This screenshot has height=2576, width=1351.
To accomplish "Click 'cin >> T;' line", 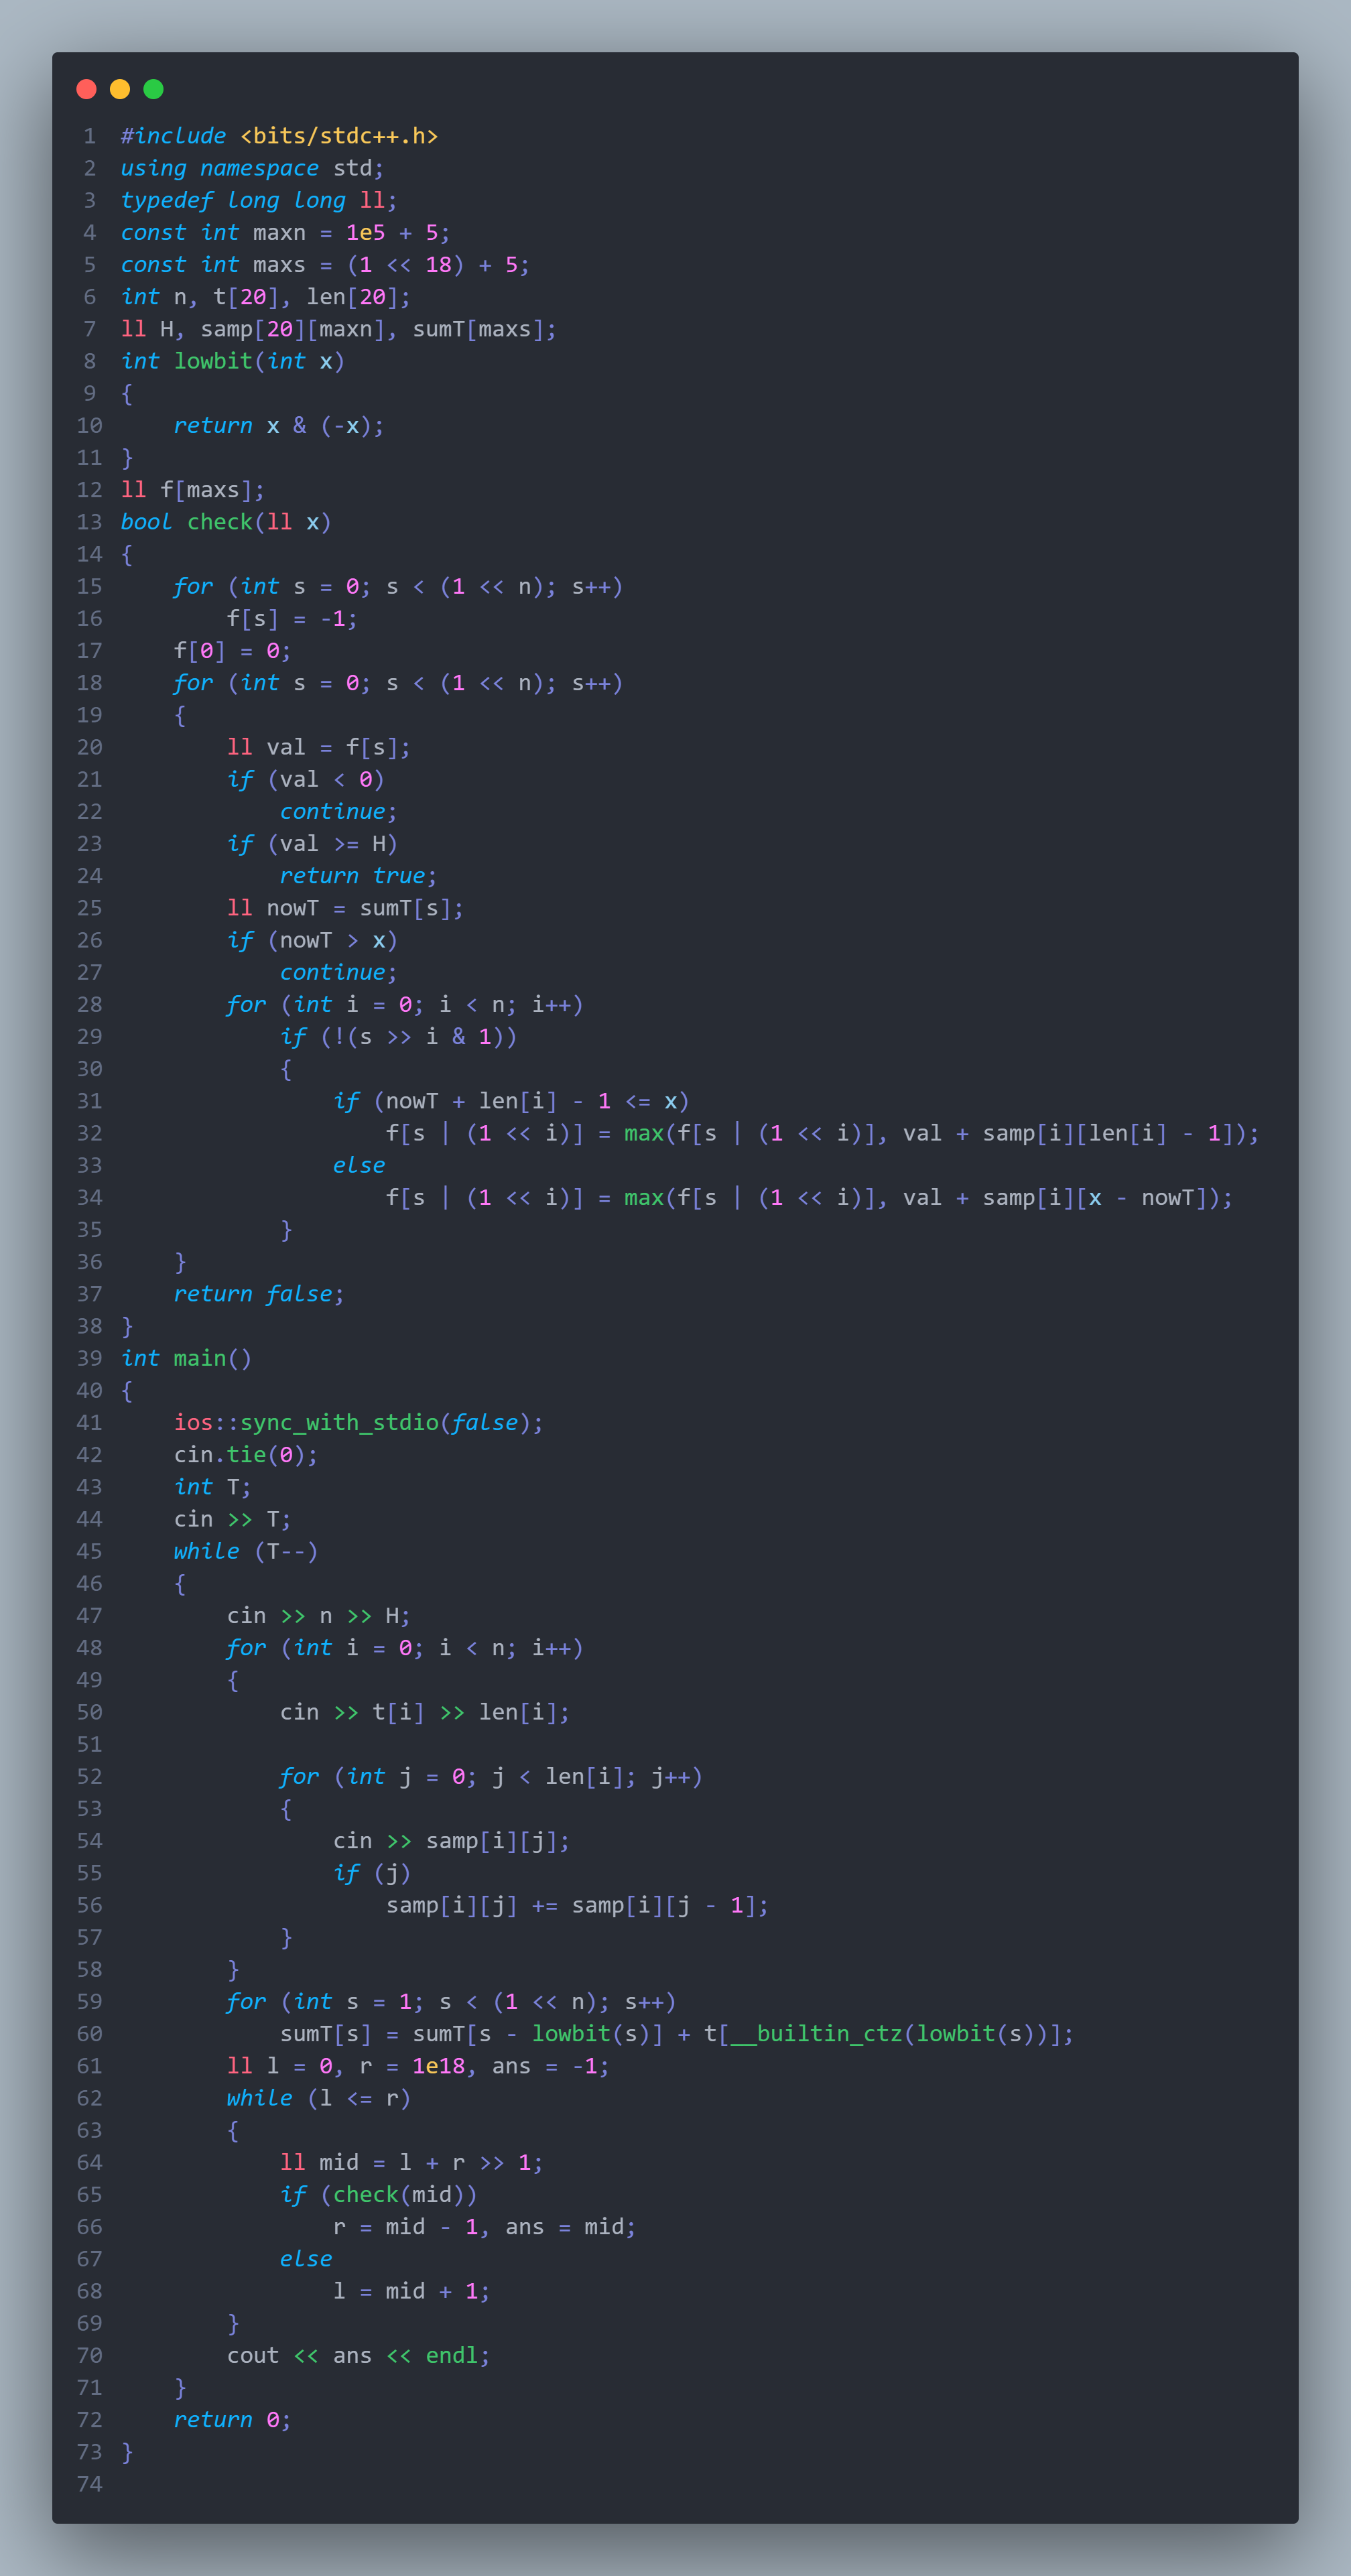I will click(x=232, y=1519).
